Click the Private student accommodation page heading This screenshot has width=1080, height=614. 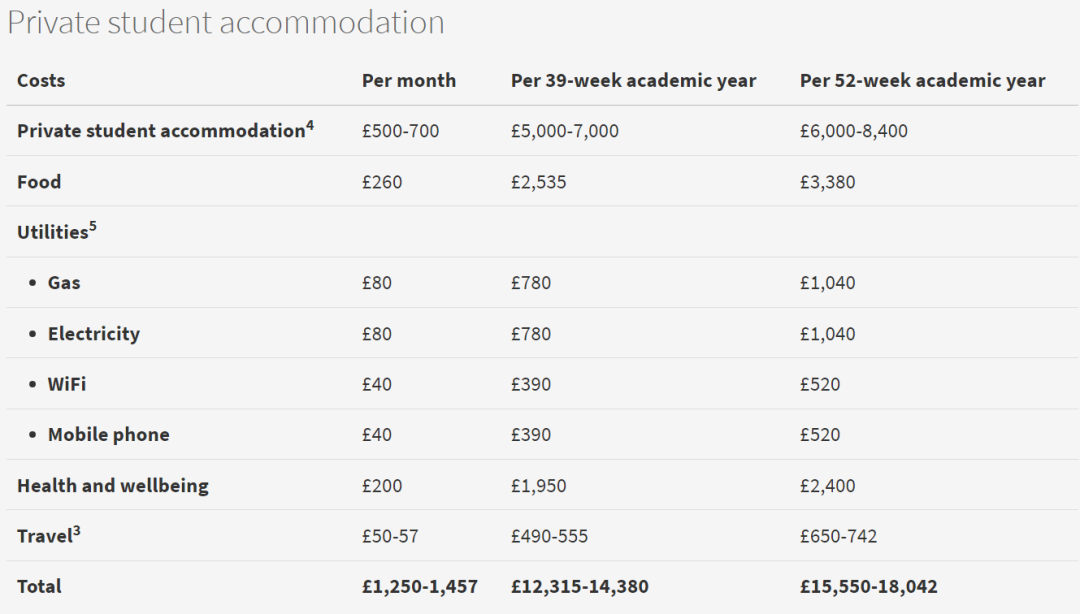(x=226, y=23)
